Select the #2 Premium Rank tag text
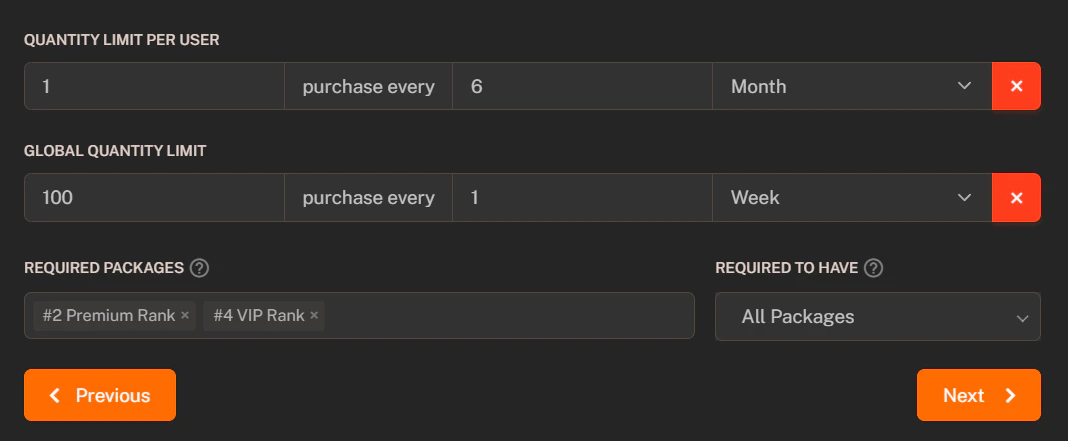1068x441 pixels. coord(108,316)
